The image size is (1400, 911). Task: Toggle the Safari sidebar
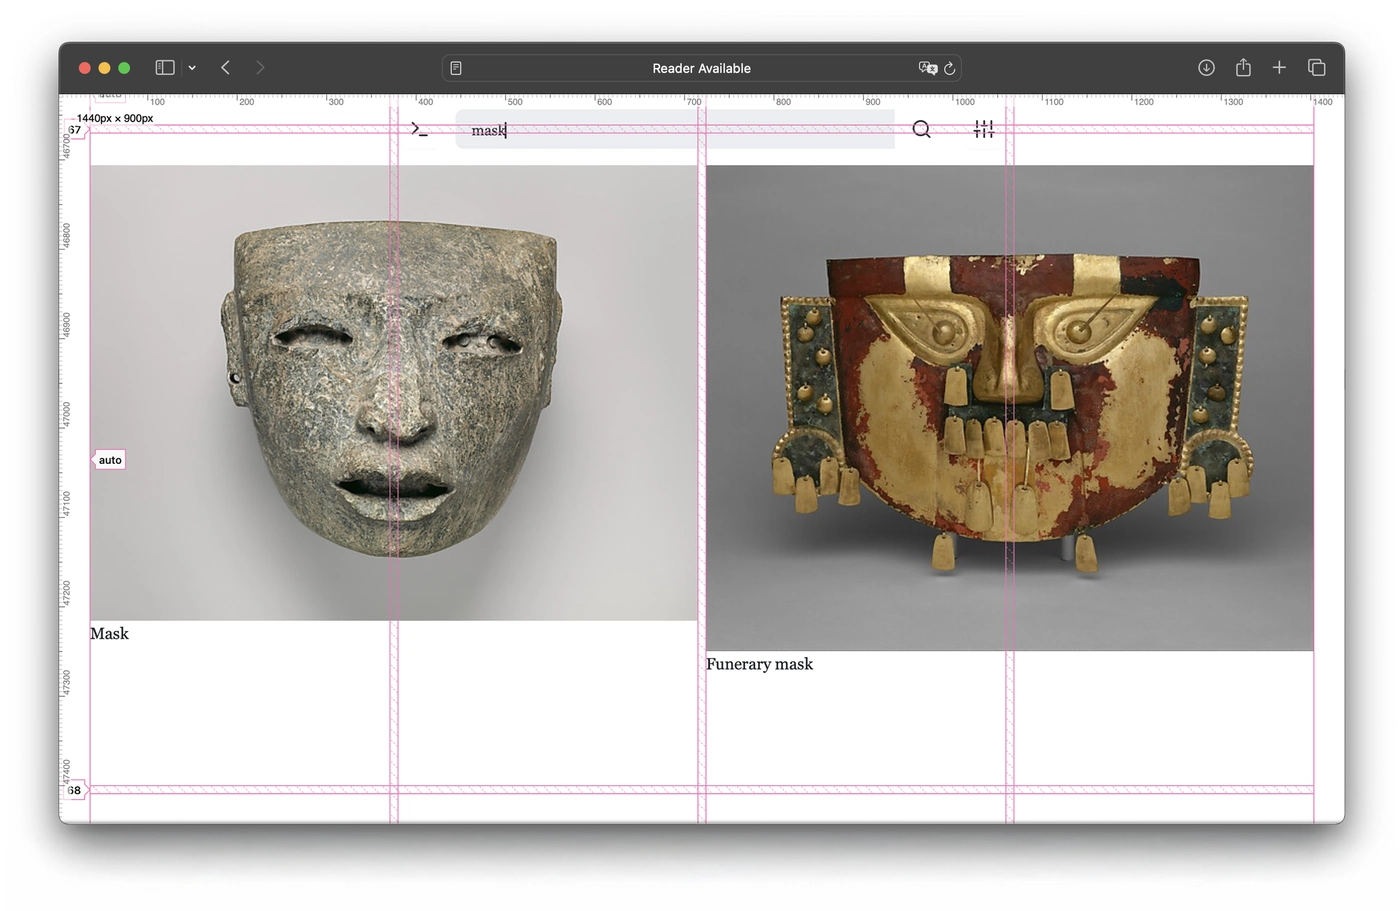[x=165, y=68]
